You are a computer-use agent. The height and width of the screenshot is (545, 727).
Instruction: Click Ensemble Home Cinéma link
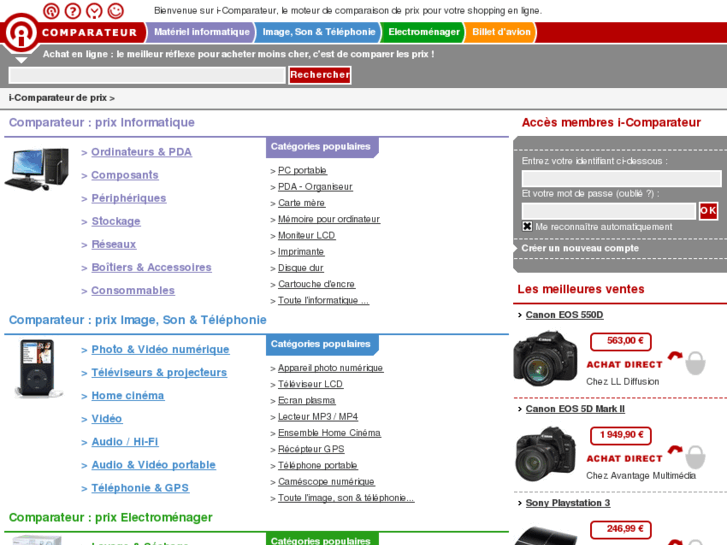pyautogui.click(x=329, y=433)
